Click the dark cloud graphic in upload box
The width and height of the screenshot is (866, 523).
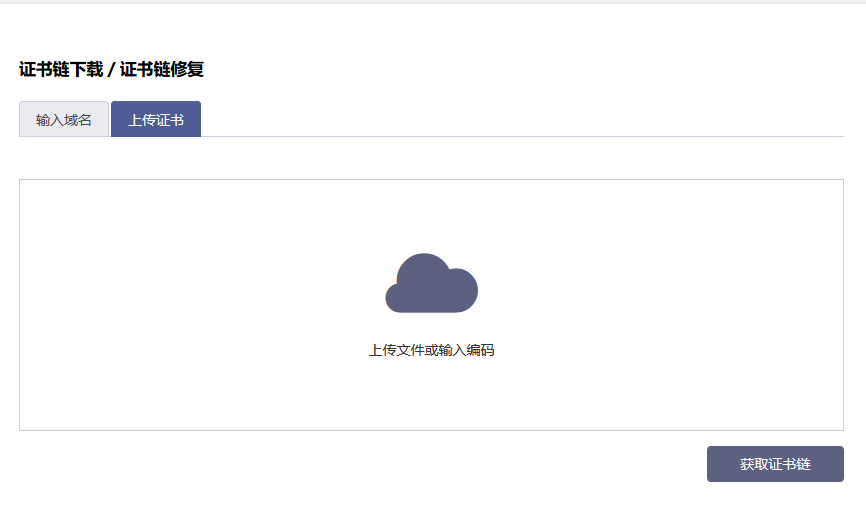pos(431,284)
